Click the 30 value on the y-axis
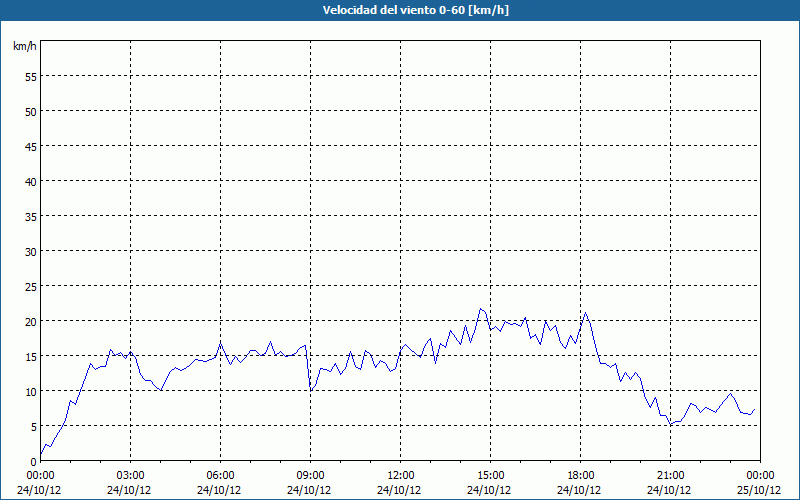The height and width of the screenshot is (500, 800). click(x=31, y=252)
